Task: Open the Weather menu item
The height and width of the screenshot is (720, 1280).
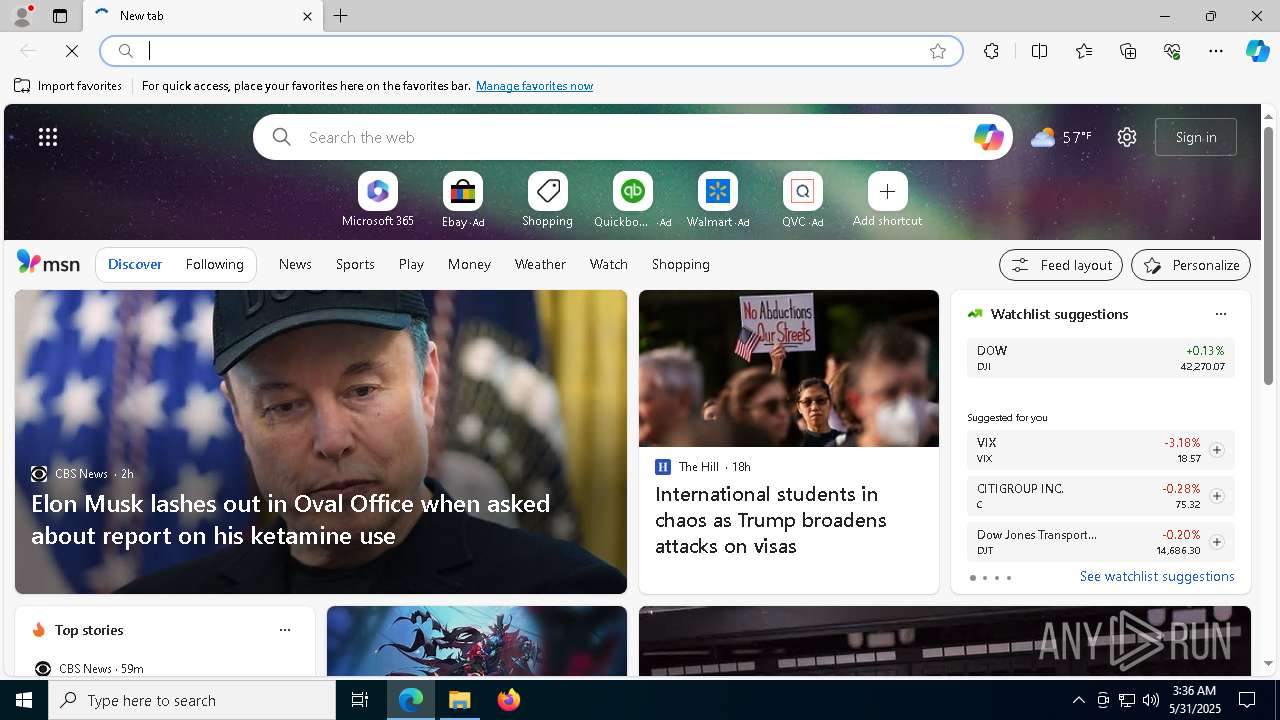Action: click(540, 264)
